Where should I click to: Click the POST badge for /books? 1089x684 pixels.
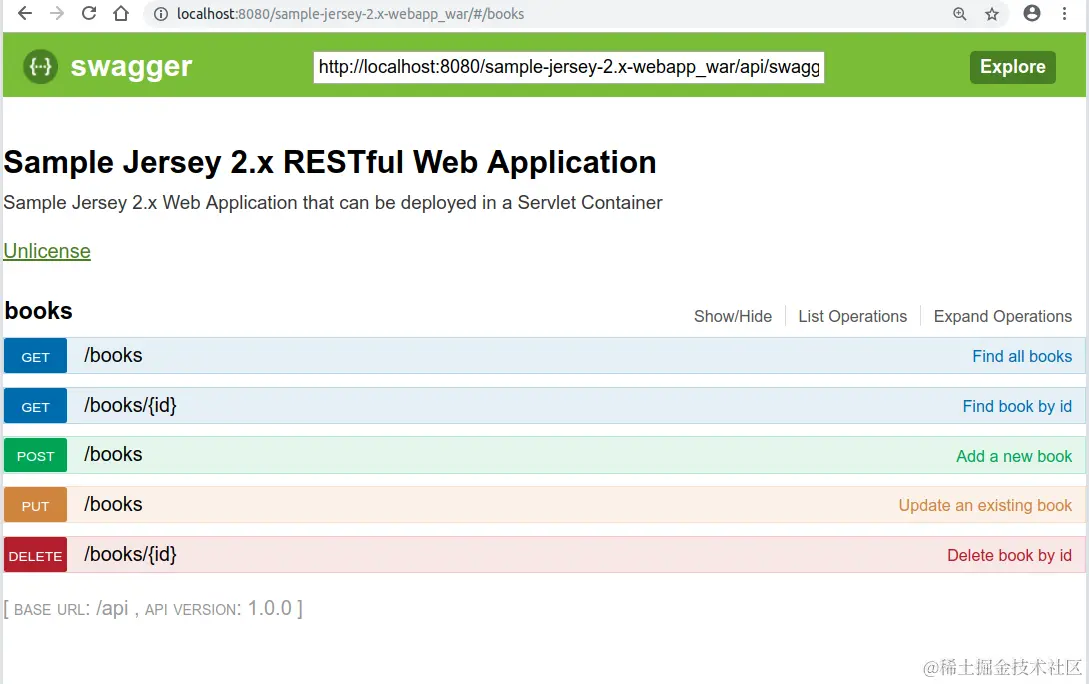click(35, 456)
